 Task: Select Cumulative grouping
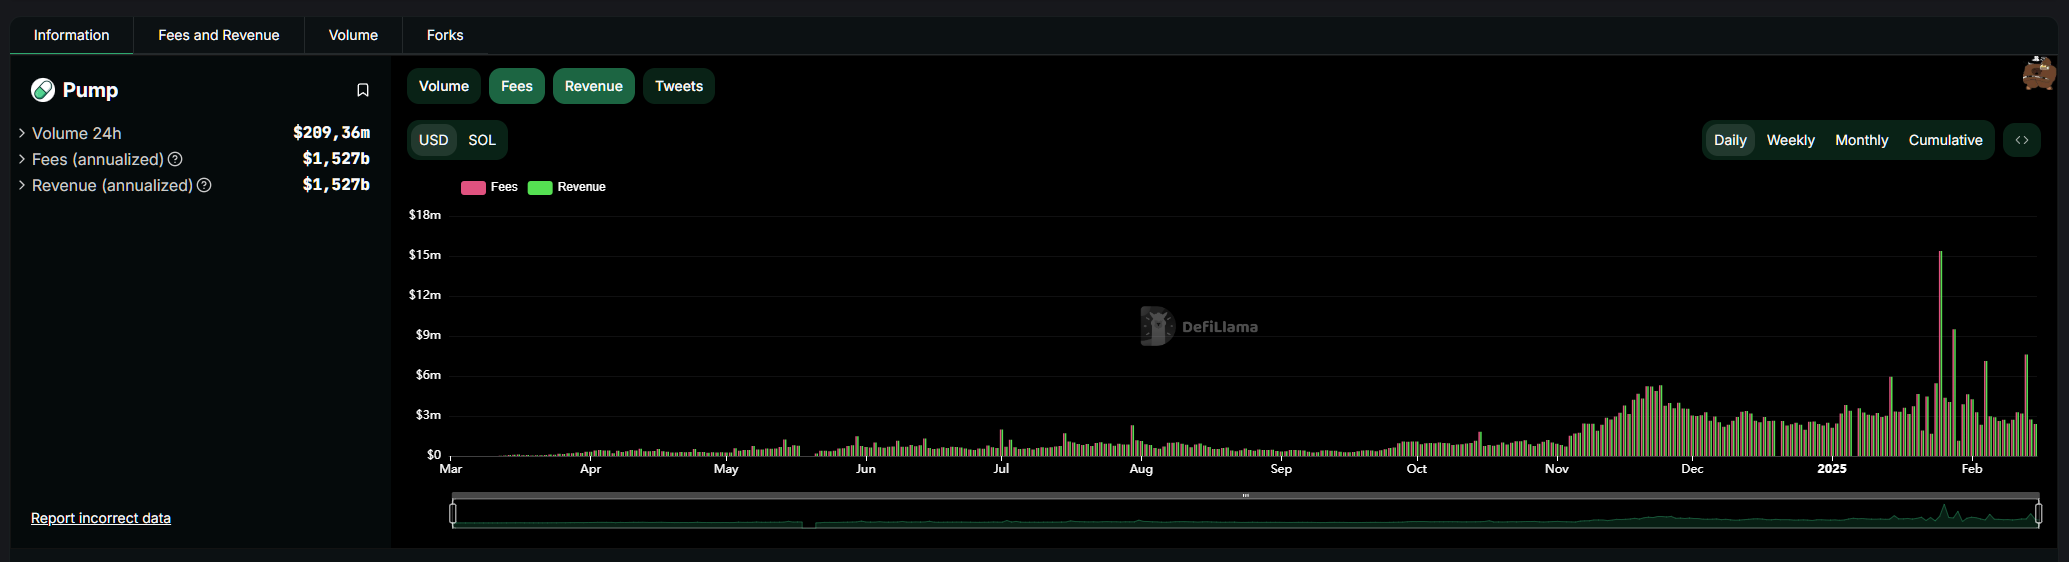(x=1946, y=140)
